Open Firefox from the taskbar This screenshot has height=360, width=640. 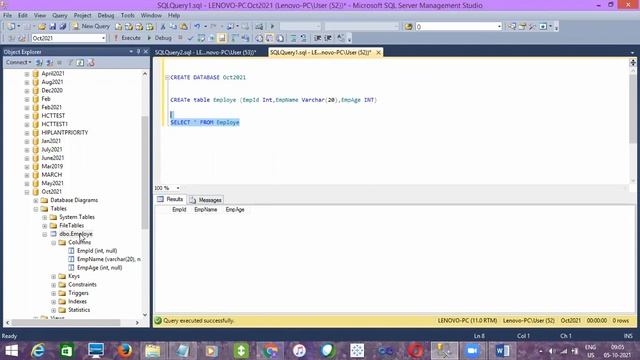pyautogui.click(x=124, y=351)
